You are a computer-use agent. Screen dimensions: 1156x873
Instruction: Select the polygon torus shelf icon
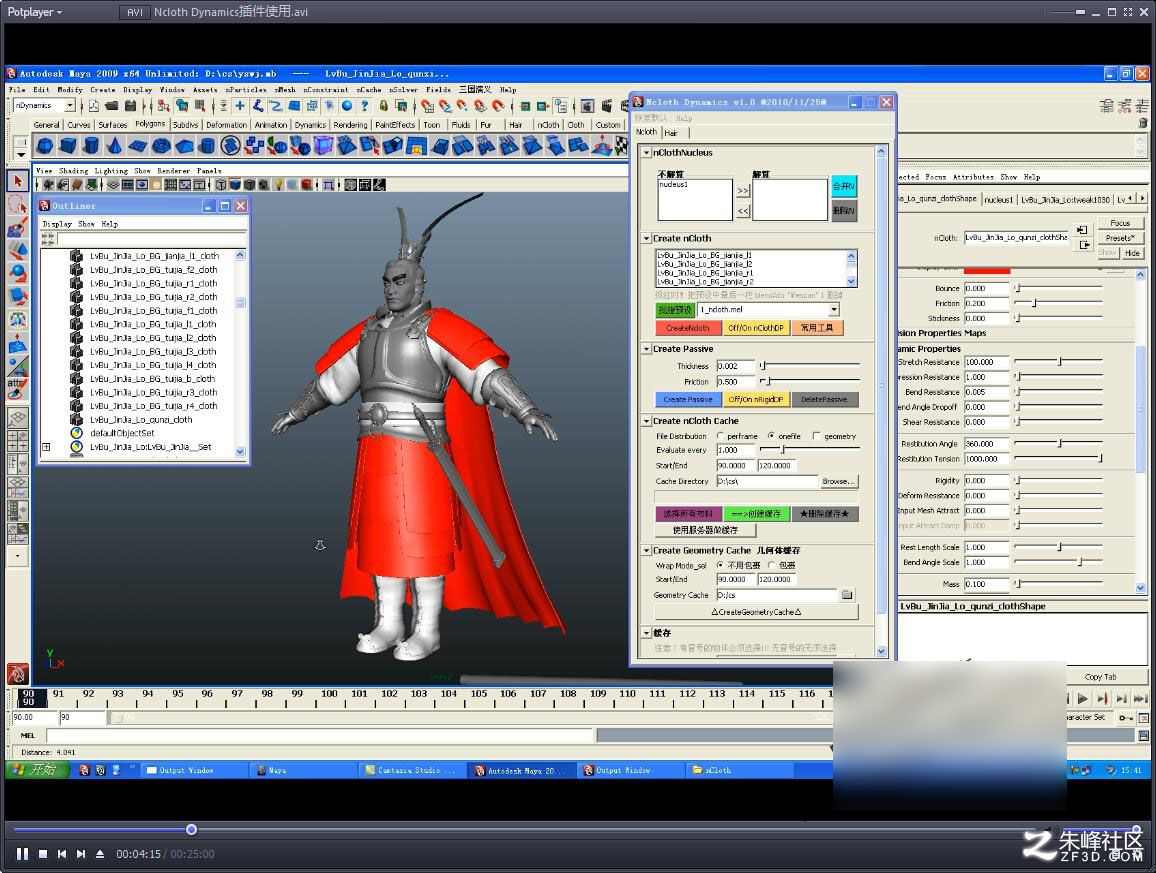[161, 146]
